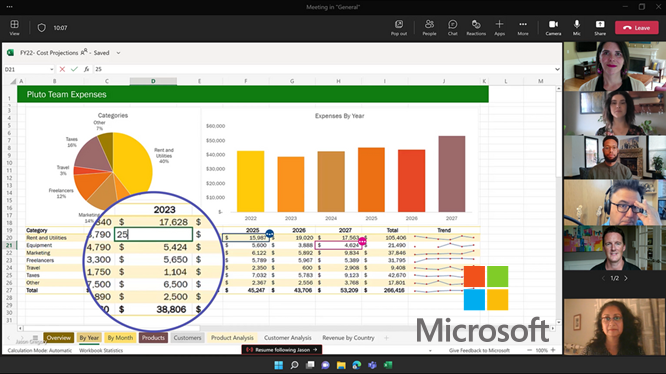Screen dimensions: 666x374
Task: Open taskbar Search
Action: click(294, 365)
